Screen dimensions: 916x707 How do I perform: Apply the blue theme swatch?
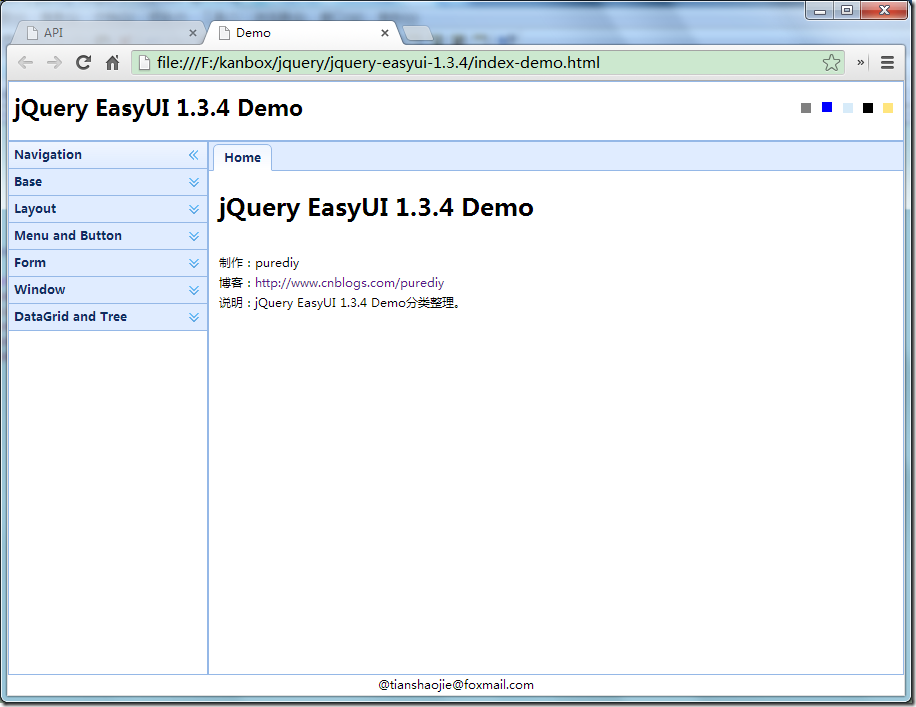point(827,107)
